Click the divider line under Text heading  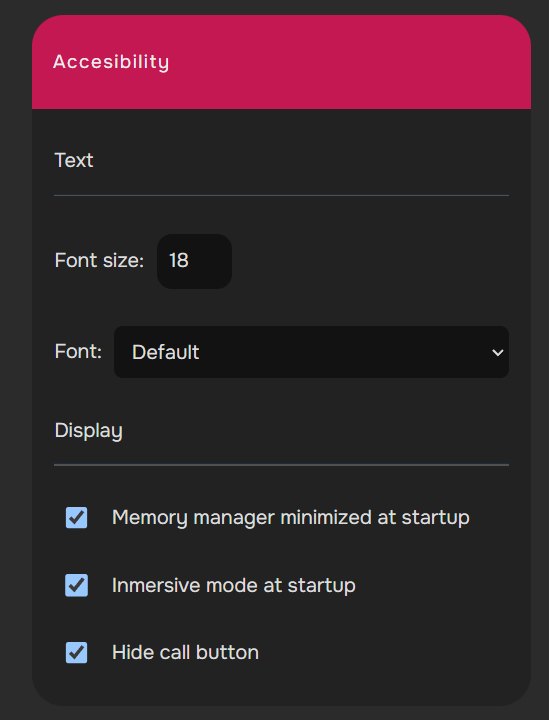coord(281,196)
